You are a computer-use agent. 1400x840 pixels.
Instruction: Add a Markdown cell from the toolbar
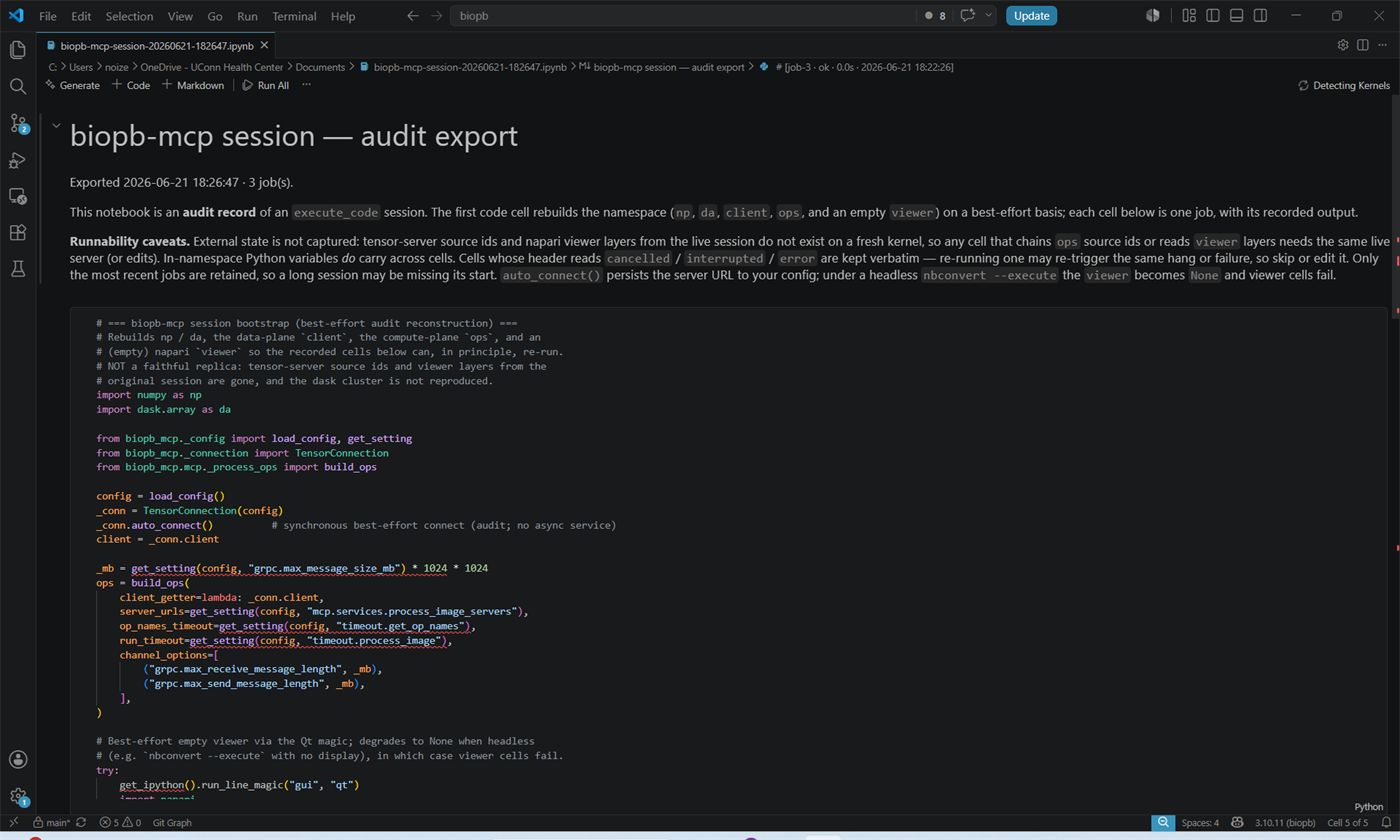click(193, 85)
